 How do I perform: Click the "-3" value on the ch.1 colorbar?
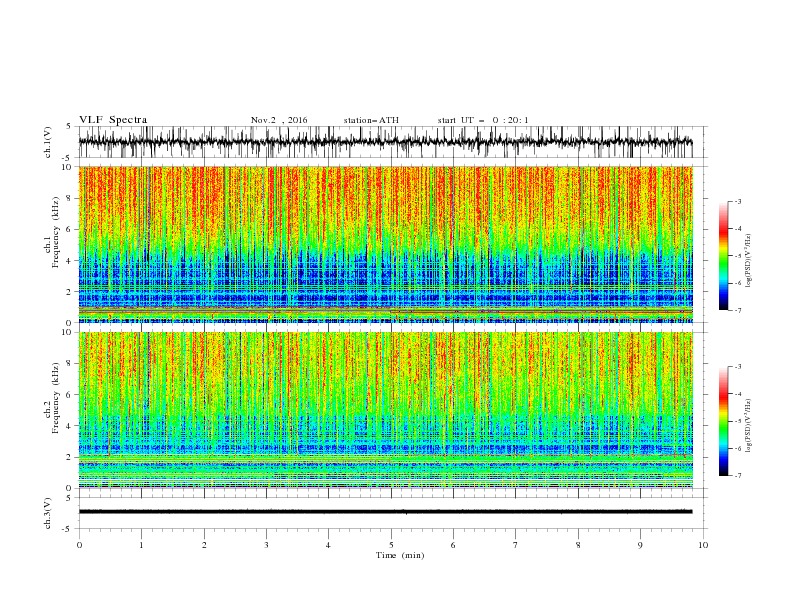[737, 201]
